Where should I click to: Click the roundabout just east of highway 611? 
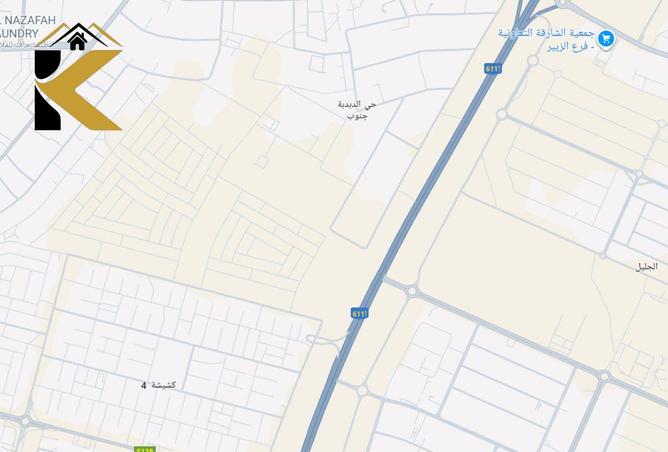(412, 292)
